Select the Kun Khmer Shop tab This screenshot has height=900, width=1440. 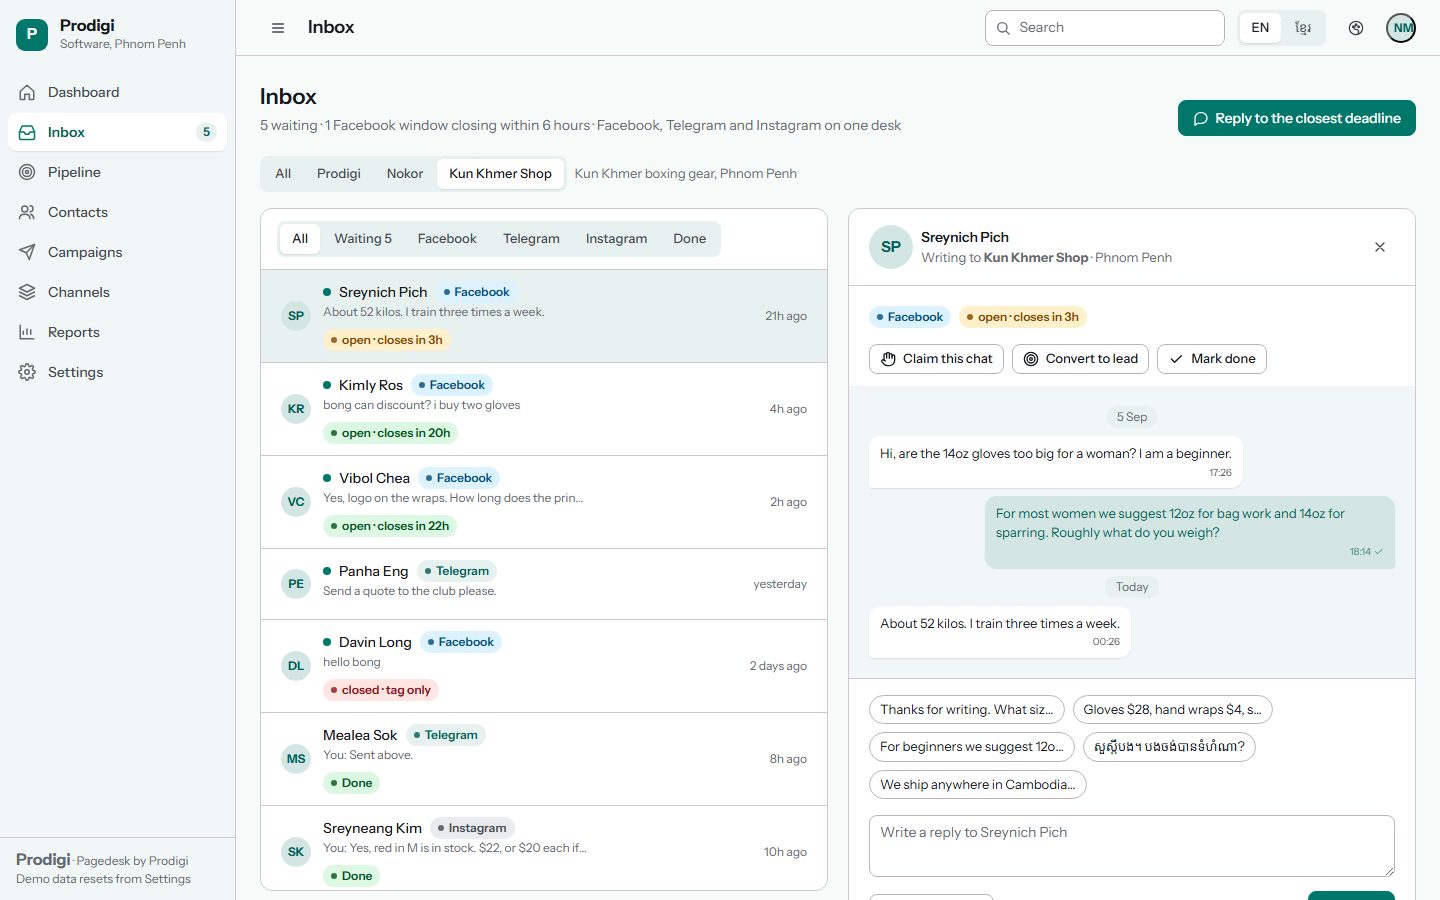[x=500, y=174]
